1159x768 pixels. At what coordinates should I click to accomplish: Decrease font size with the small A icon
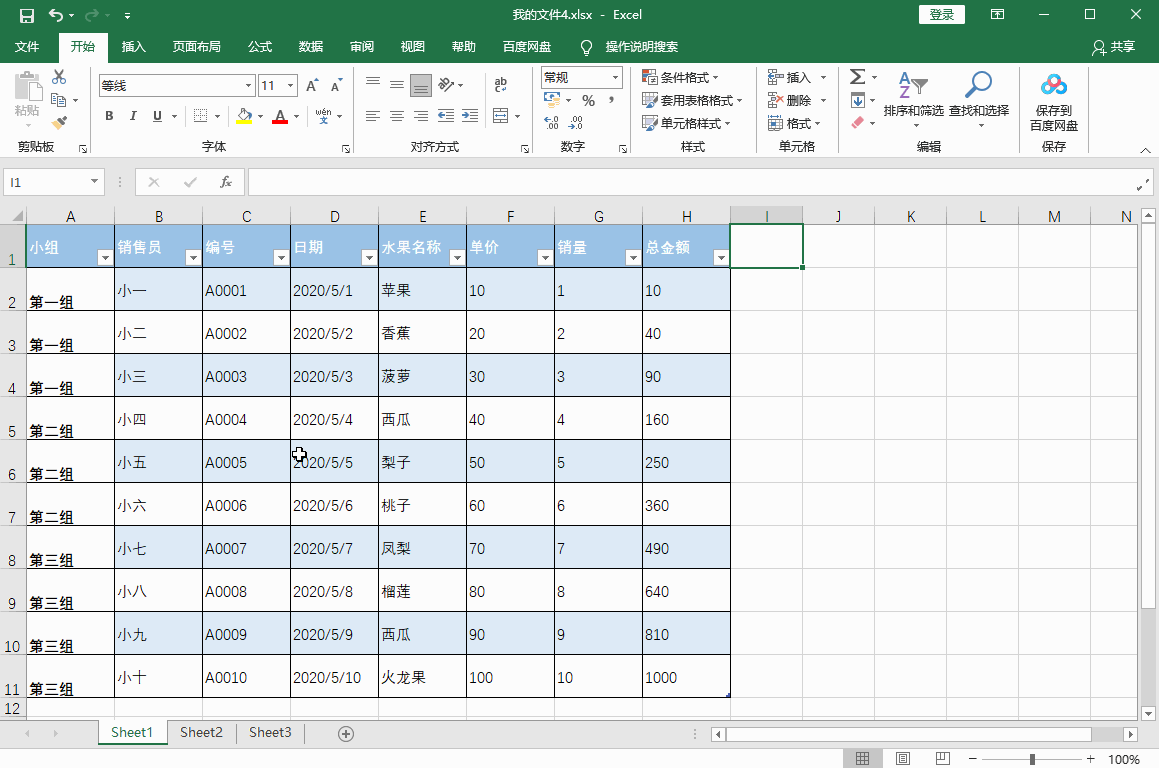point(336,86)
